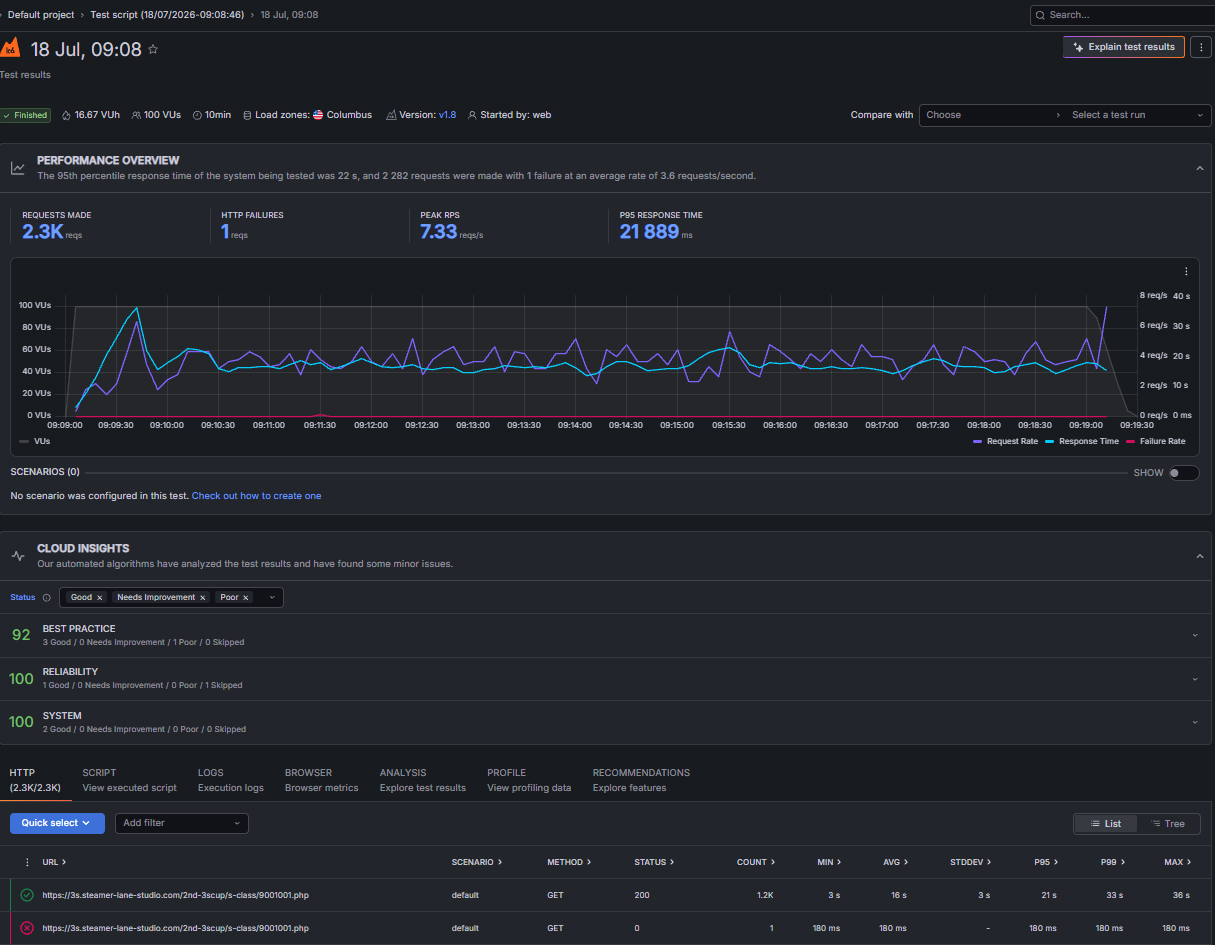Click the failed request red X icon

27,928
